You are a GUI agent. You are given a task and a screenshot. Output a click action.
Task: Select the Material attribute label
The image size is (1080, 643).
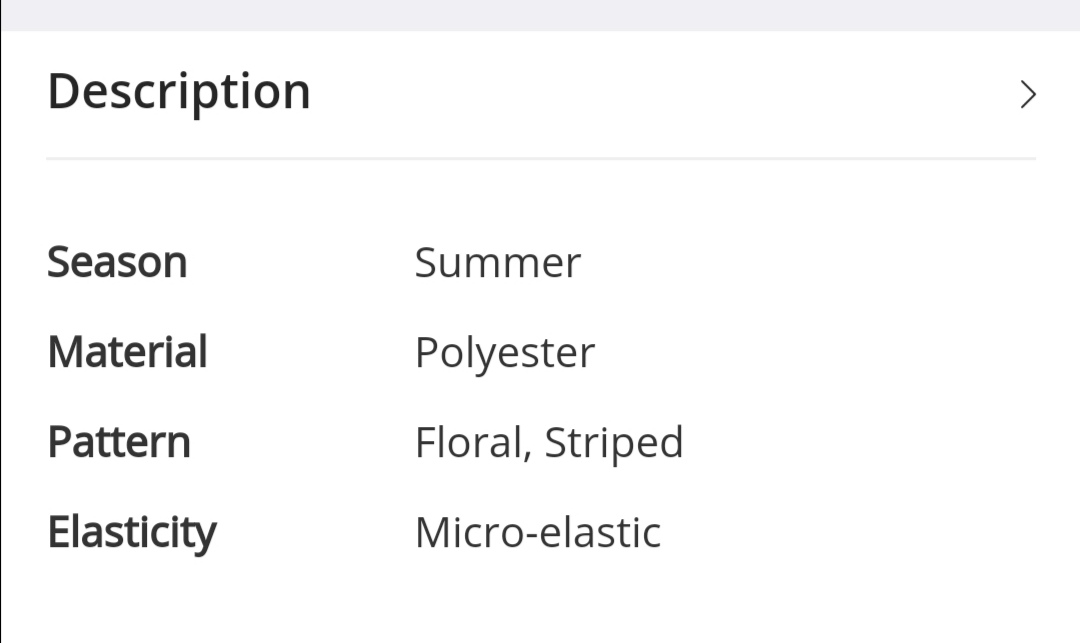[x=127, y=352]
